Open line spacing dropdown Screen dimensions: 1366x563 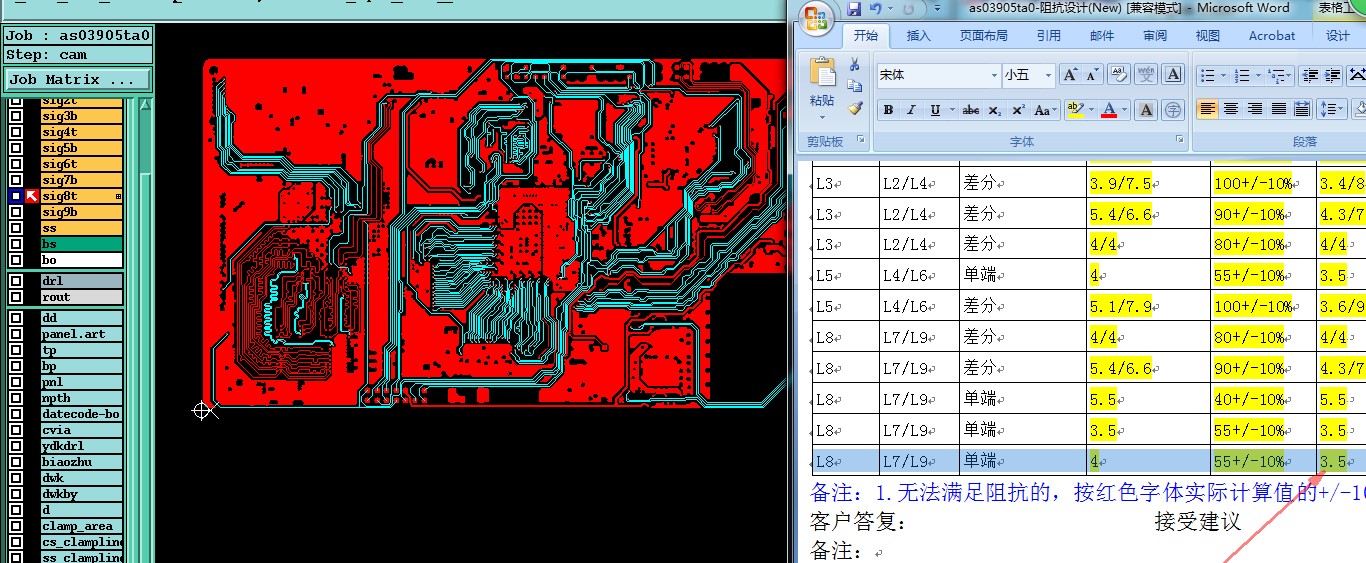pos(1331,109)
